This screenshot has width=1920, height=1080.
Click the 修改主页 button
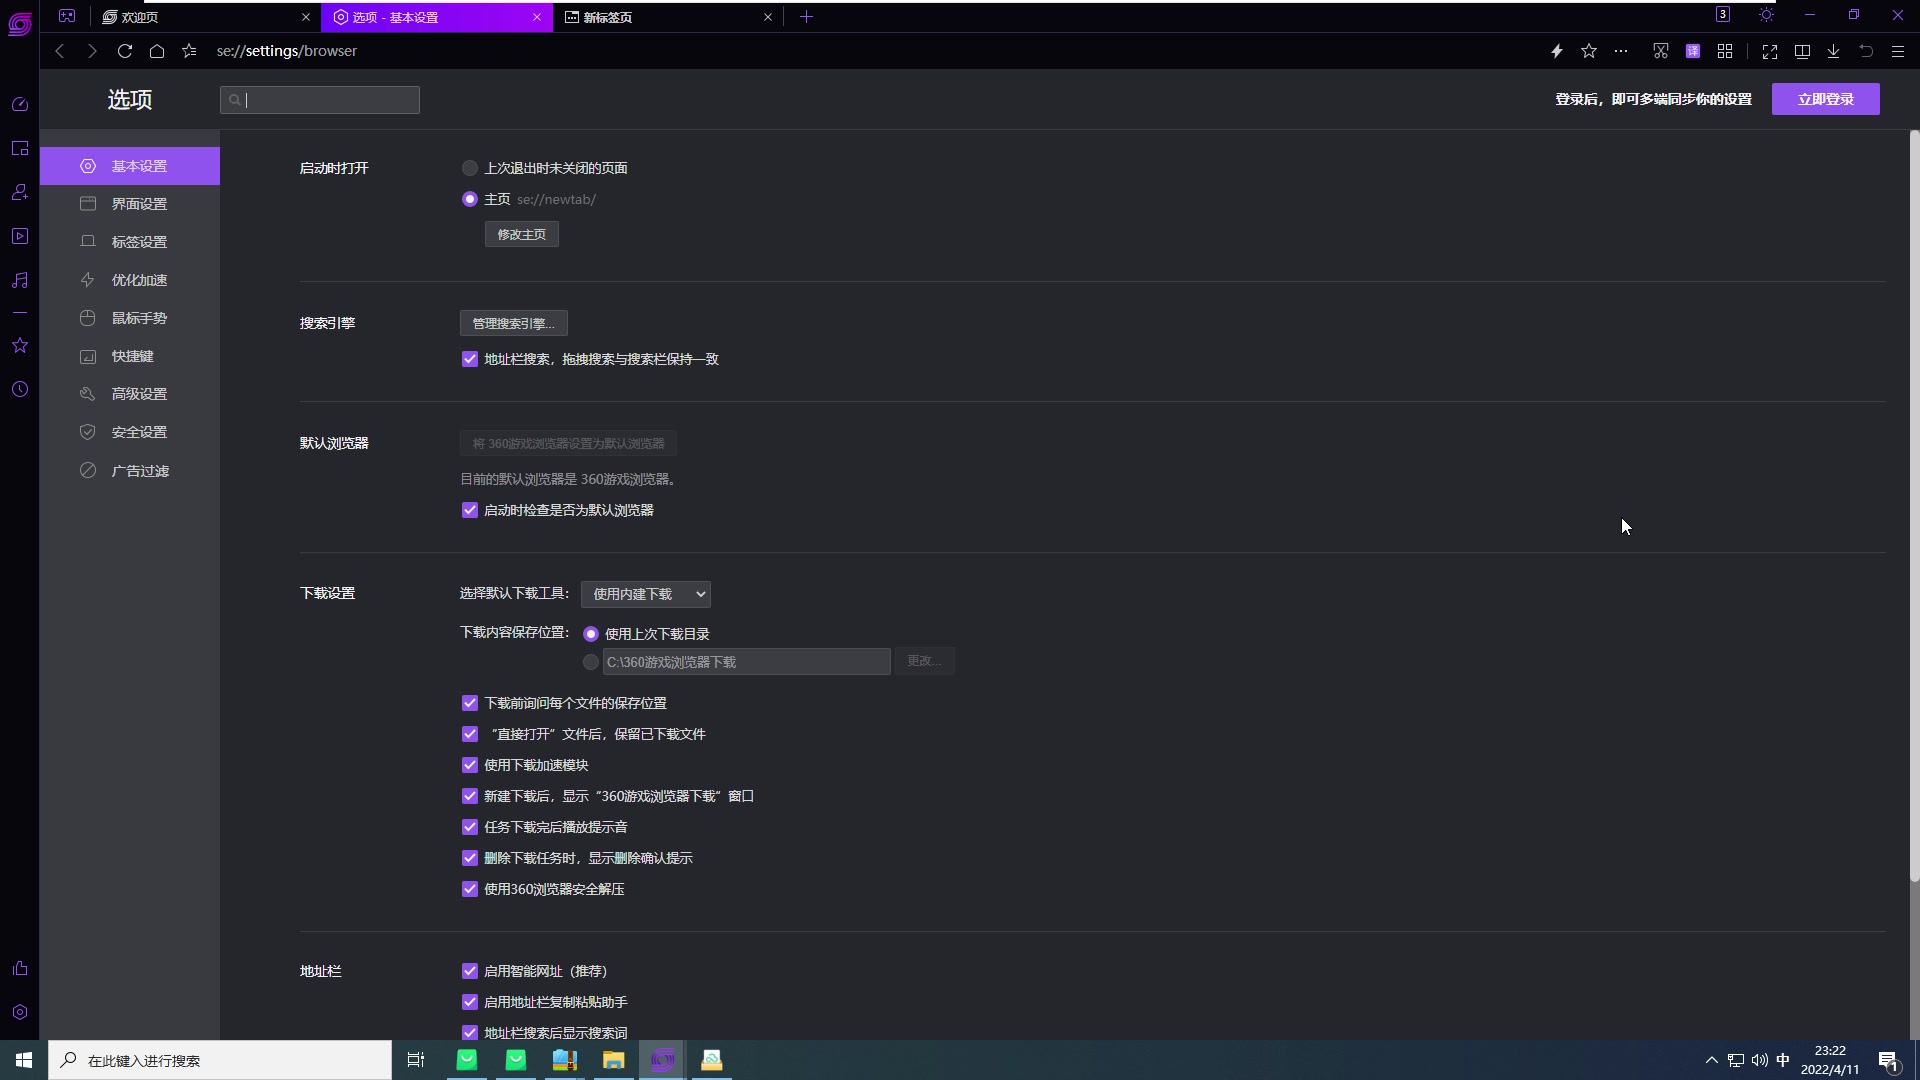522,234
